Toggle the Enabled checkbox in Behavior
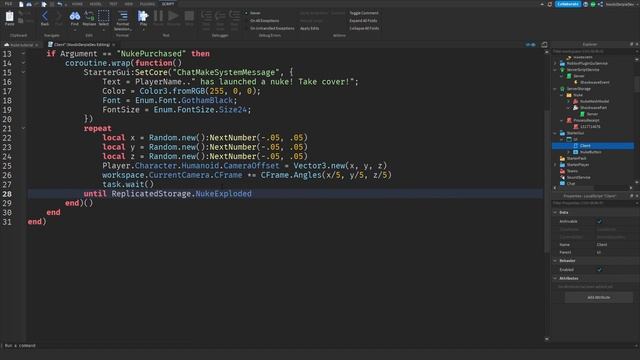The height and width of the screenshot is (360, 640). [599, 269]
